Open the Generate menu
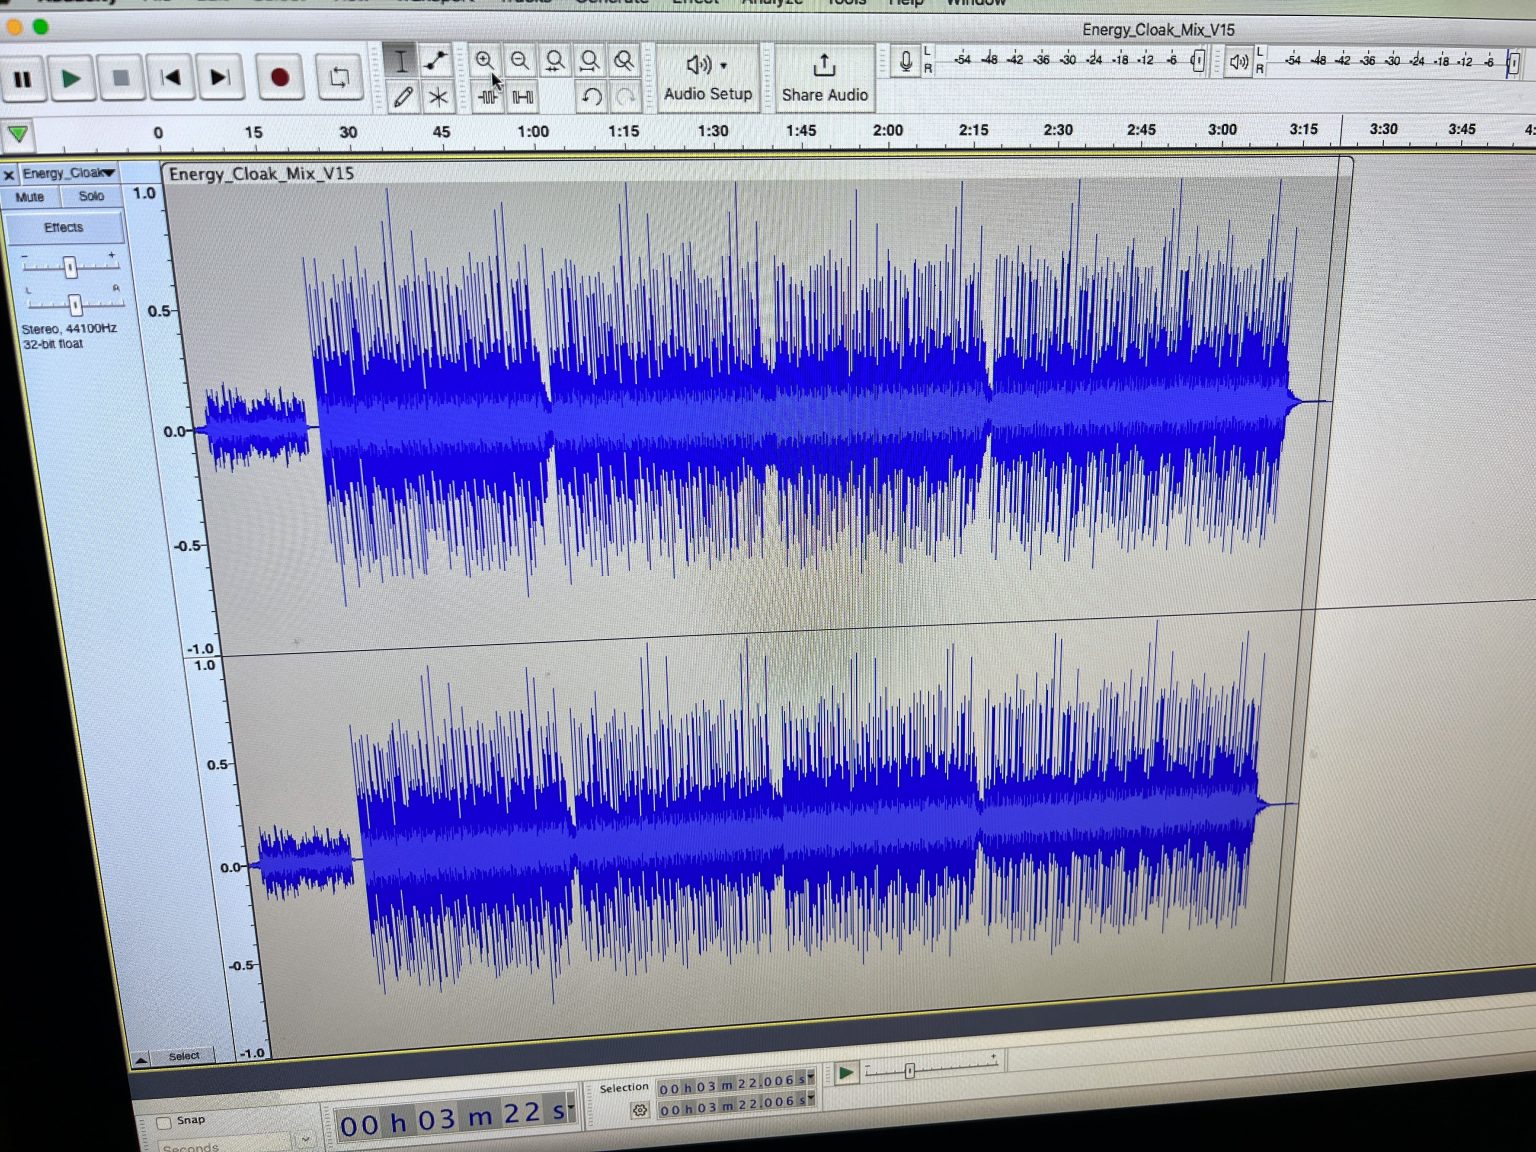This screenshot has width=1536, height=1152. [611, 3]
